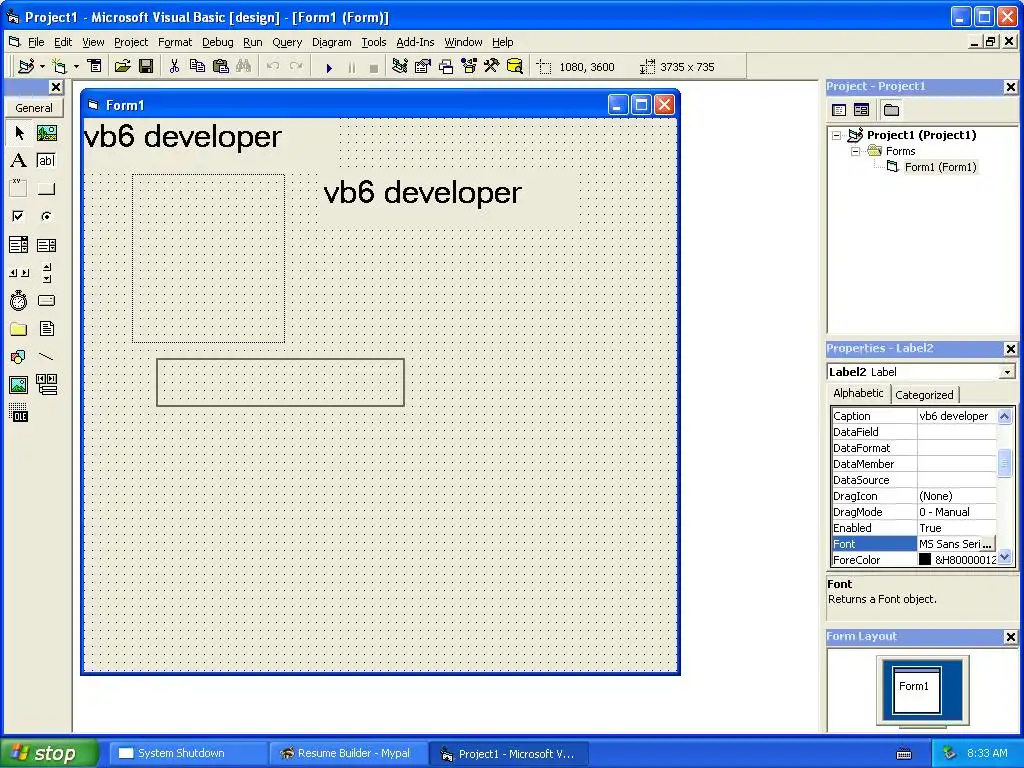Switch to the Categorized properties tab
Screen dimensions: 1024x768
924,395
